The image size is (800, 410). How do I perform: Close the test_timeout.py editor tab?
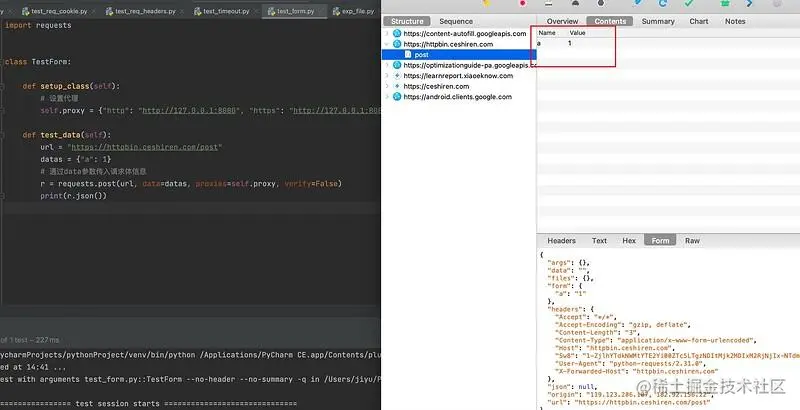256,11
